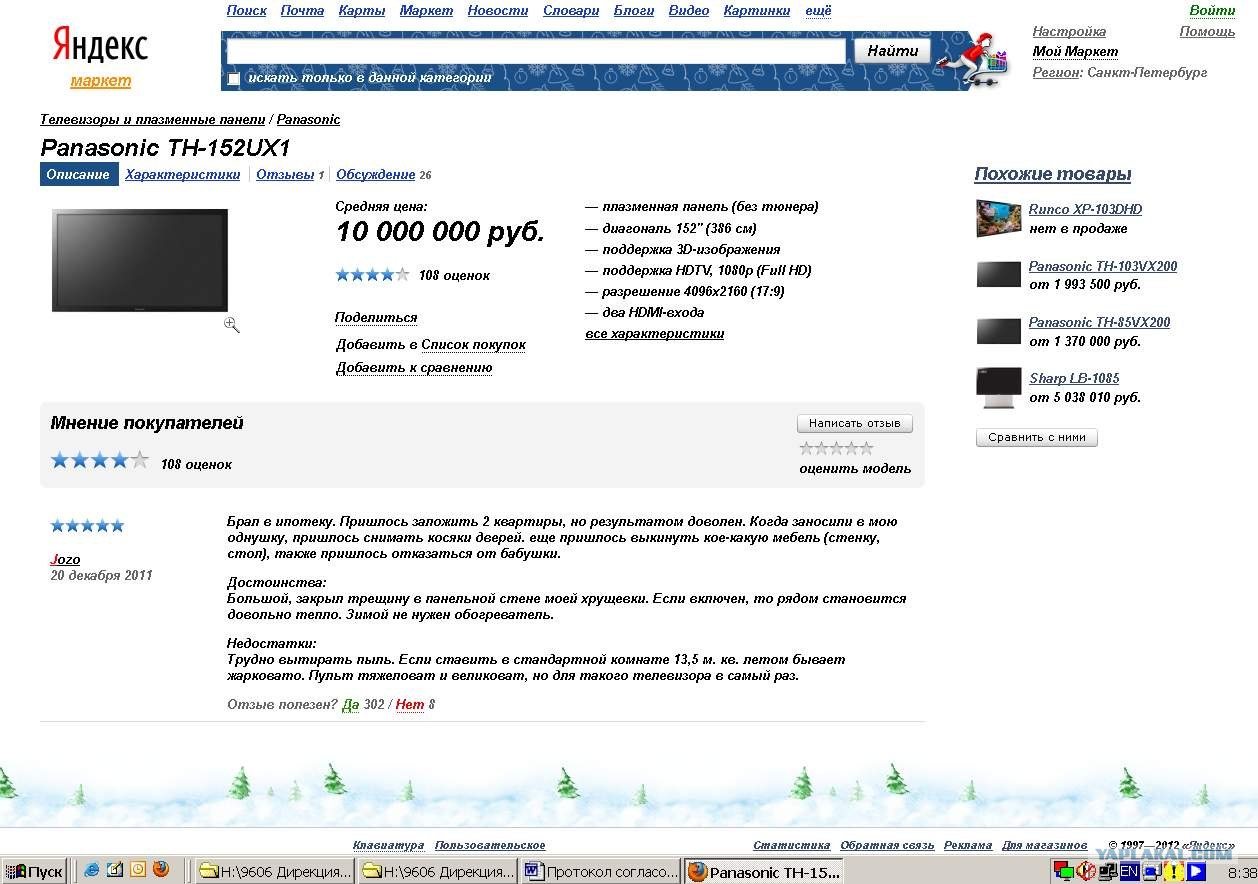Open the Настройка link
This screenshot has width=1258, height=884.
(1069, 31)
